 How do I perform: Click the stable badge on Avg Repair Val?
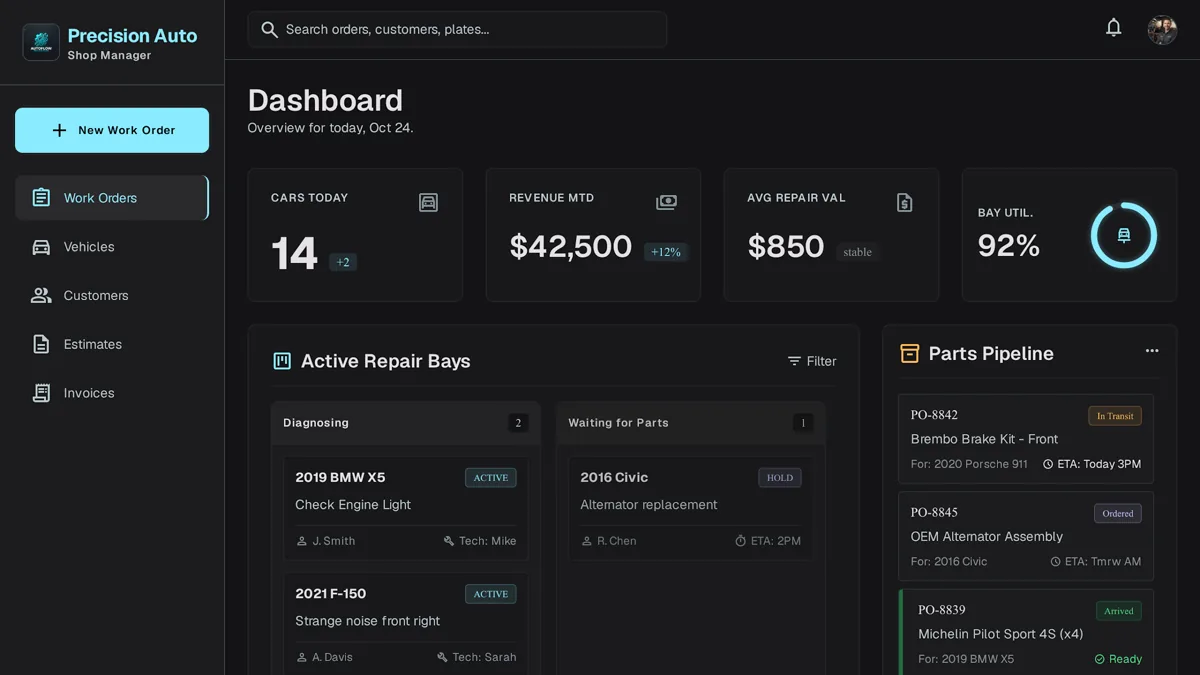[x=858, y=252]
